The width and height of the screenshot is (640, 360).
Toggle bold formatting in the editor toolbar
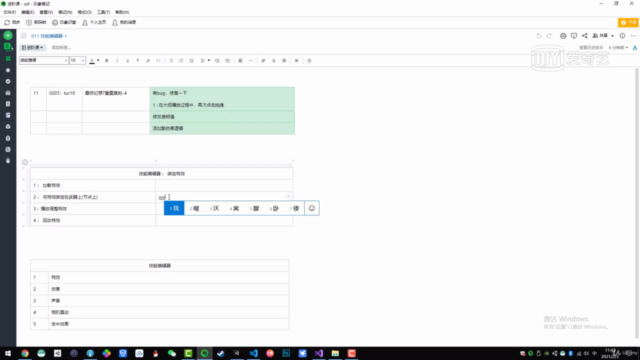pos(107,60)
